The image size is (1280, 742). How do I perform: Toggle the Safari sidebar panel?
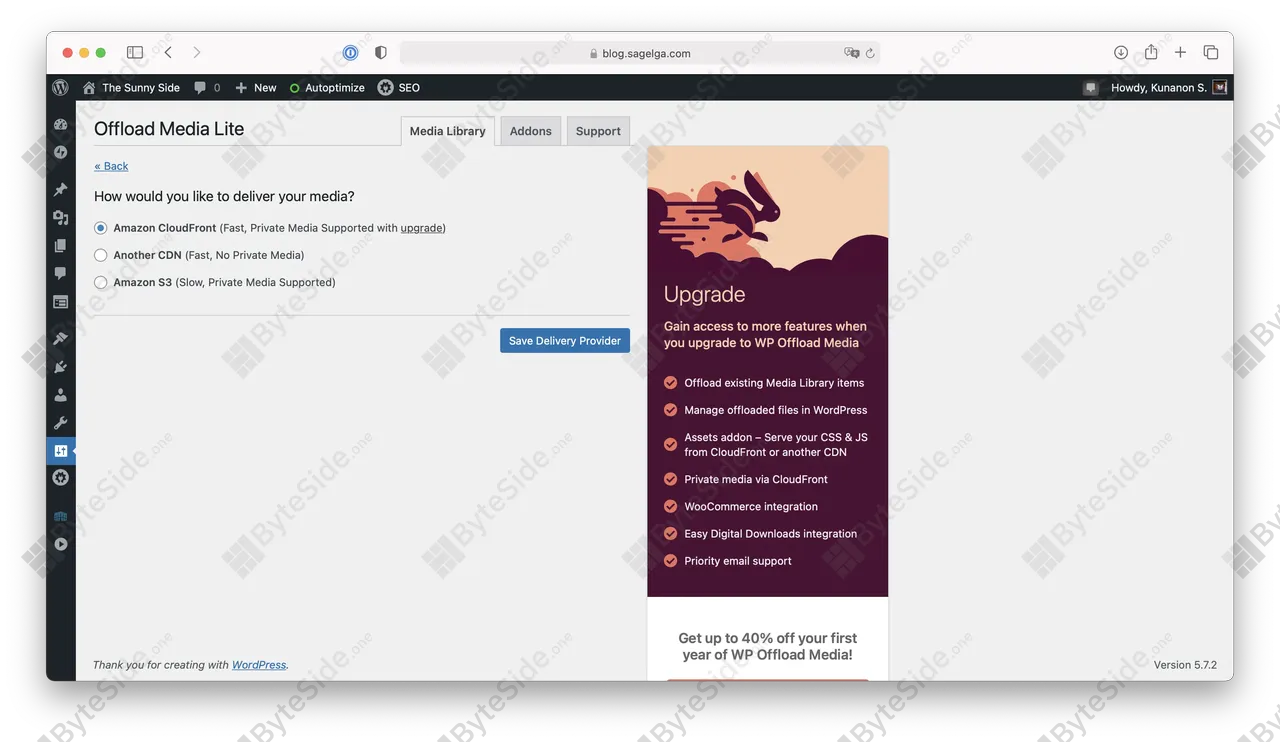coord(135,52)
